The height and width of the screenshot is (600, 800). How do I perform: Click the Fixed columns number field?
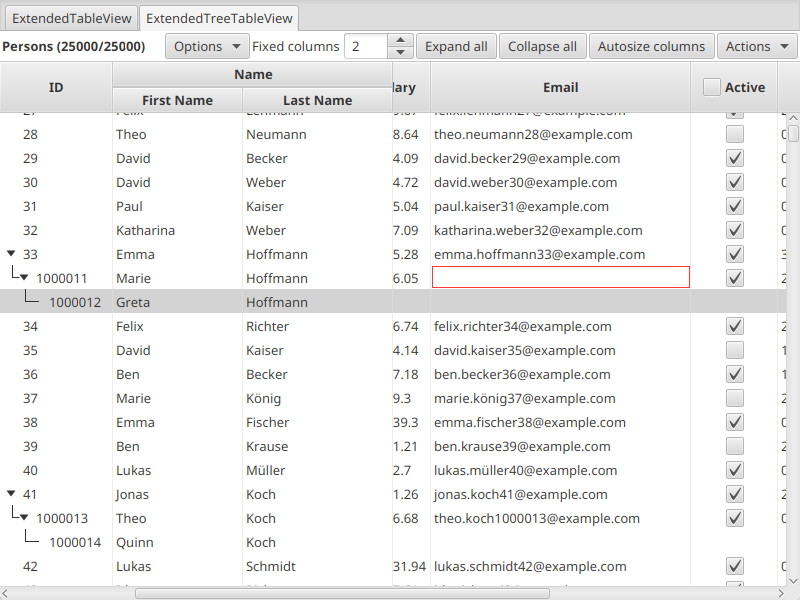click(x=366, y=46)
